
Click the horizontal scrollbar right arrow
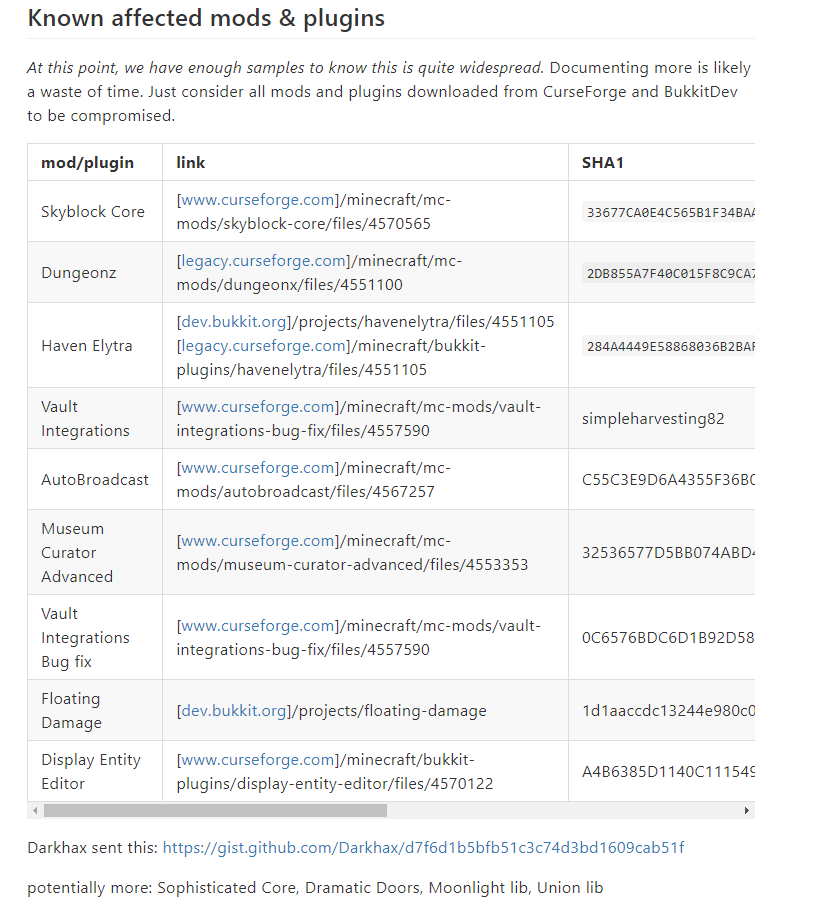[x=746, y=810]
